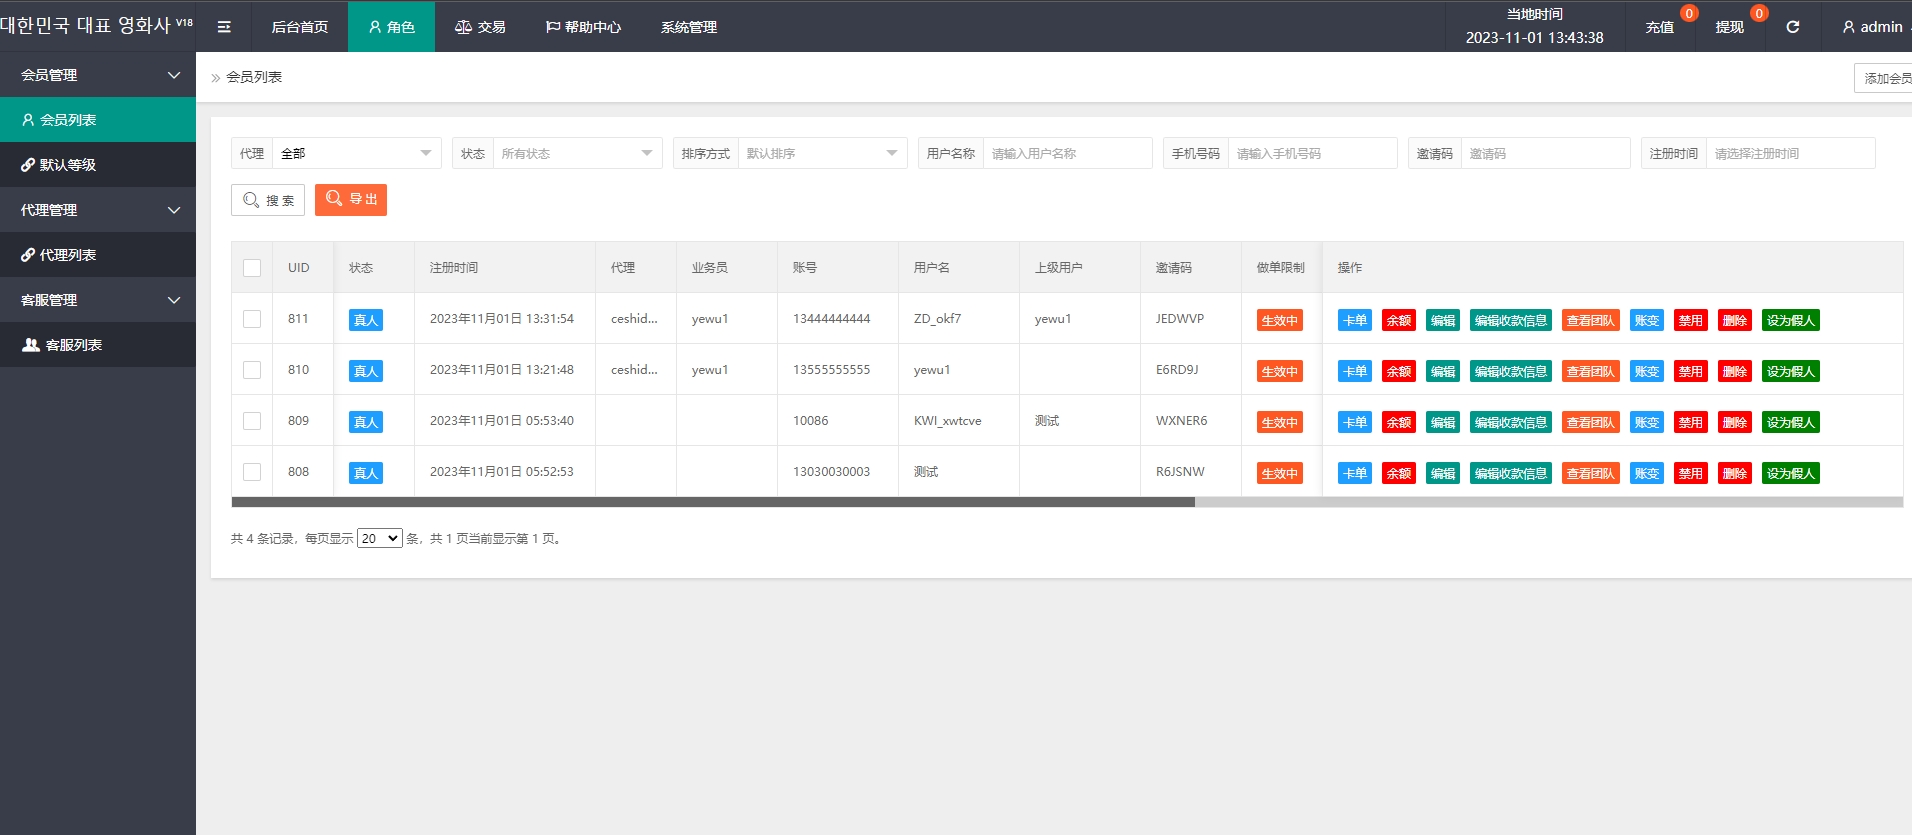The image size is (1912, 835).
Task: Click the horizontal table scrollbar
Action: (712, 502)
